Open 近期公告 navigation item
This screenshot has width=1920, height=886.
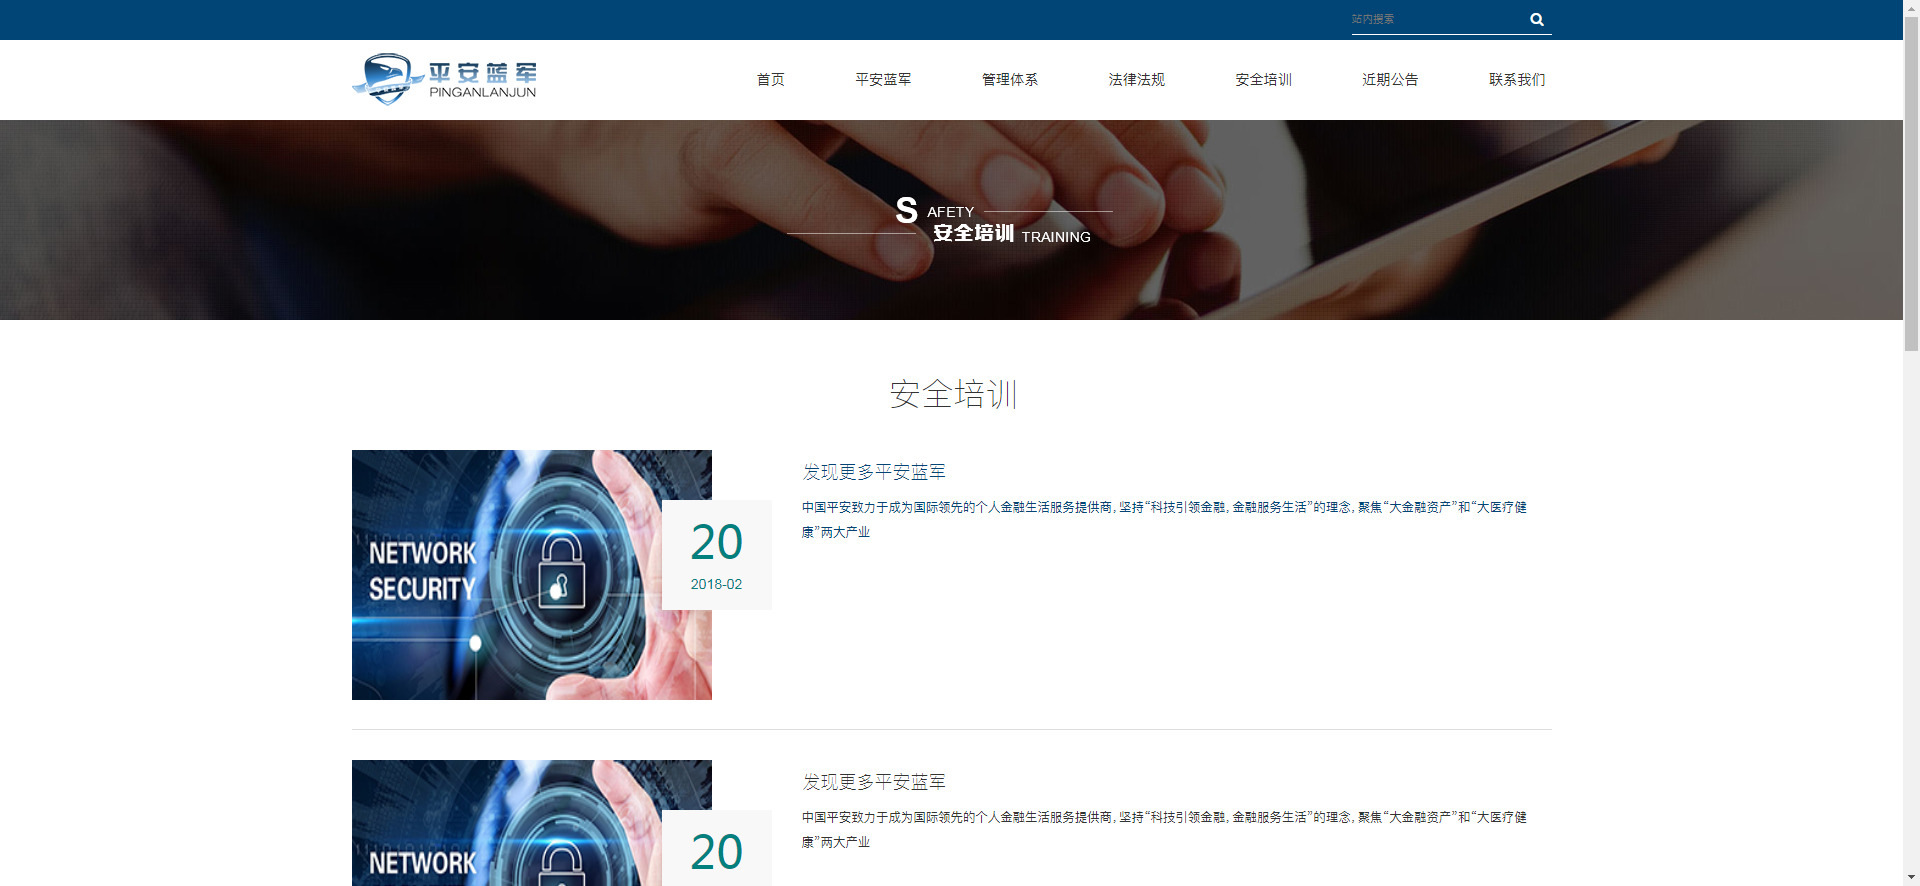tap(1390, 79)
